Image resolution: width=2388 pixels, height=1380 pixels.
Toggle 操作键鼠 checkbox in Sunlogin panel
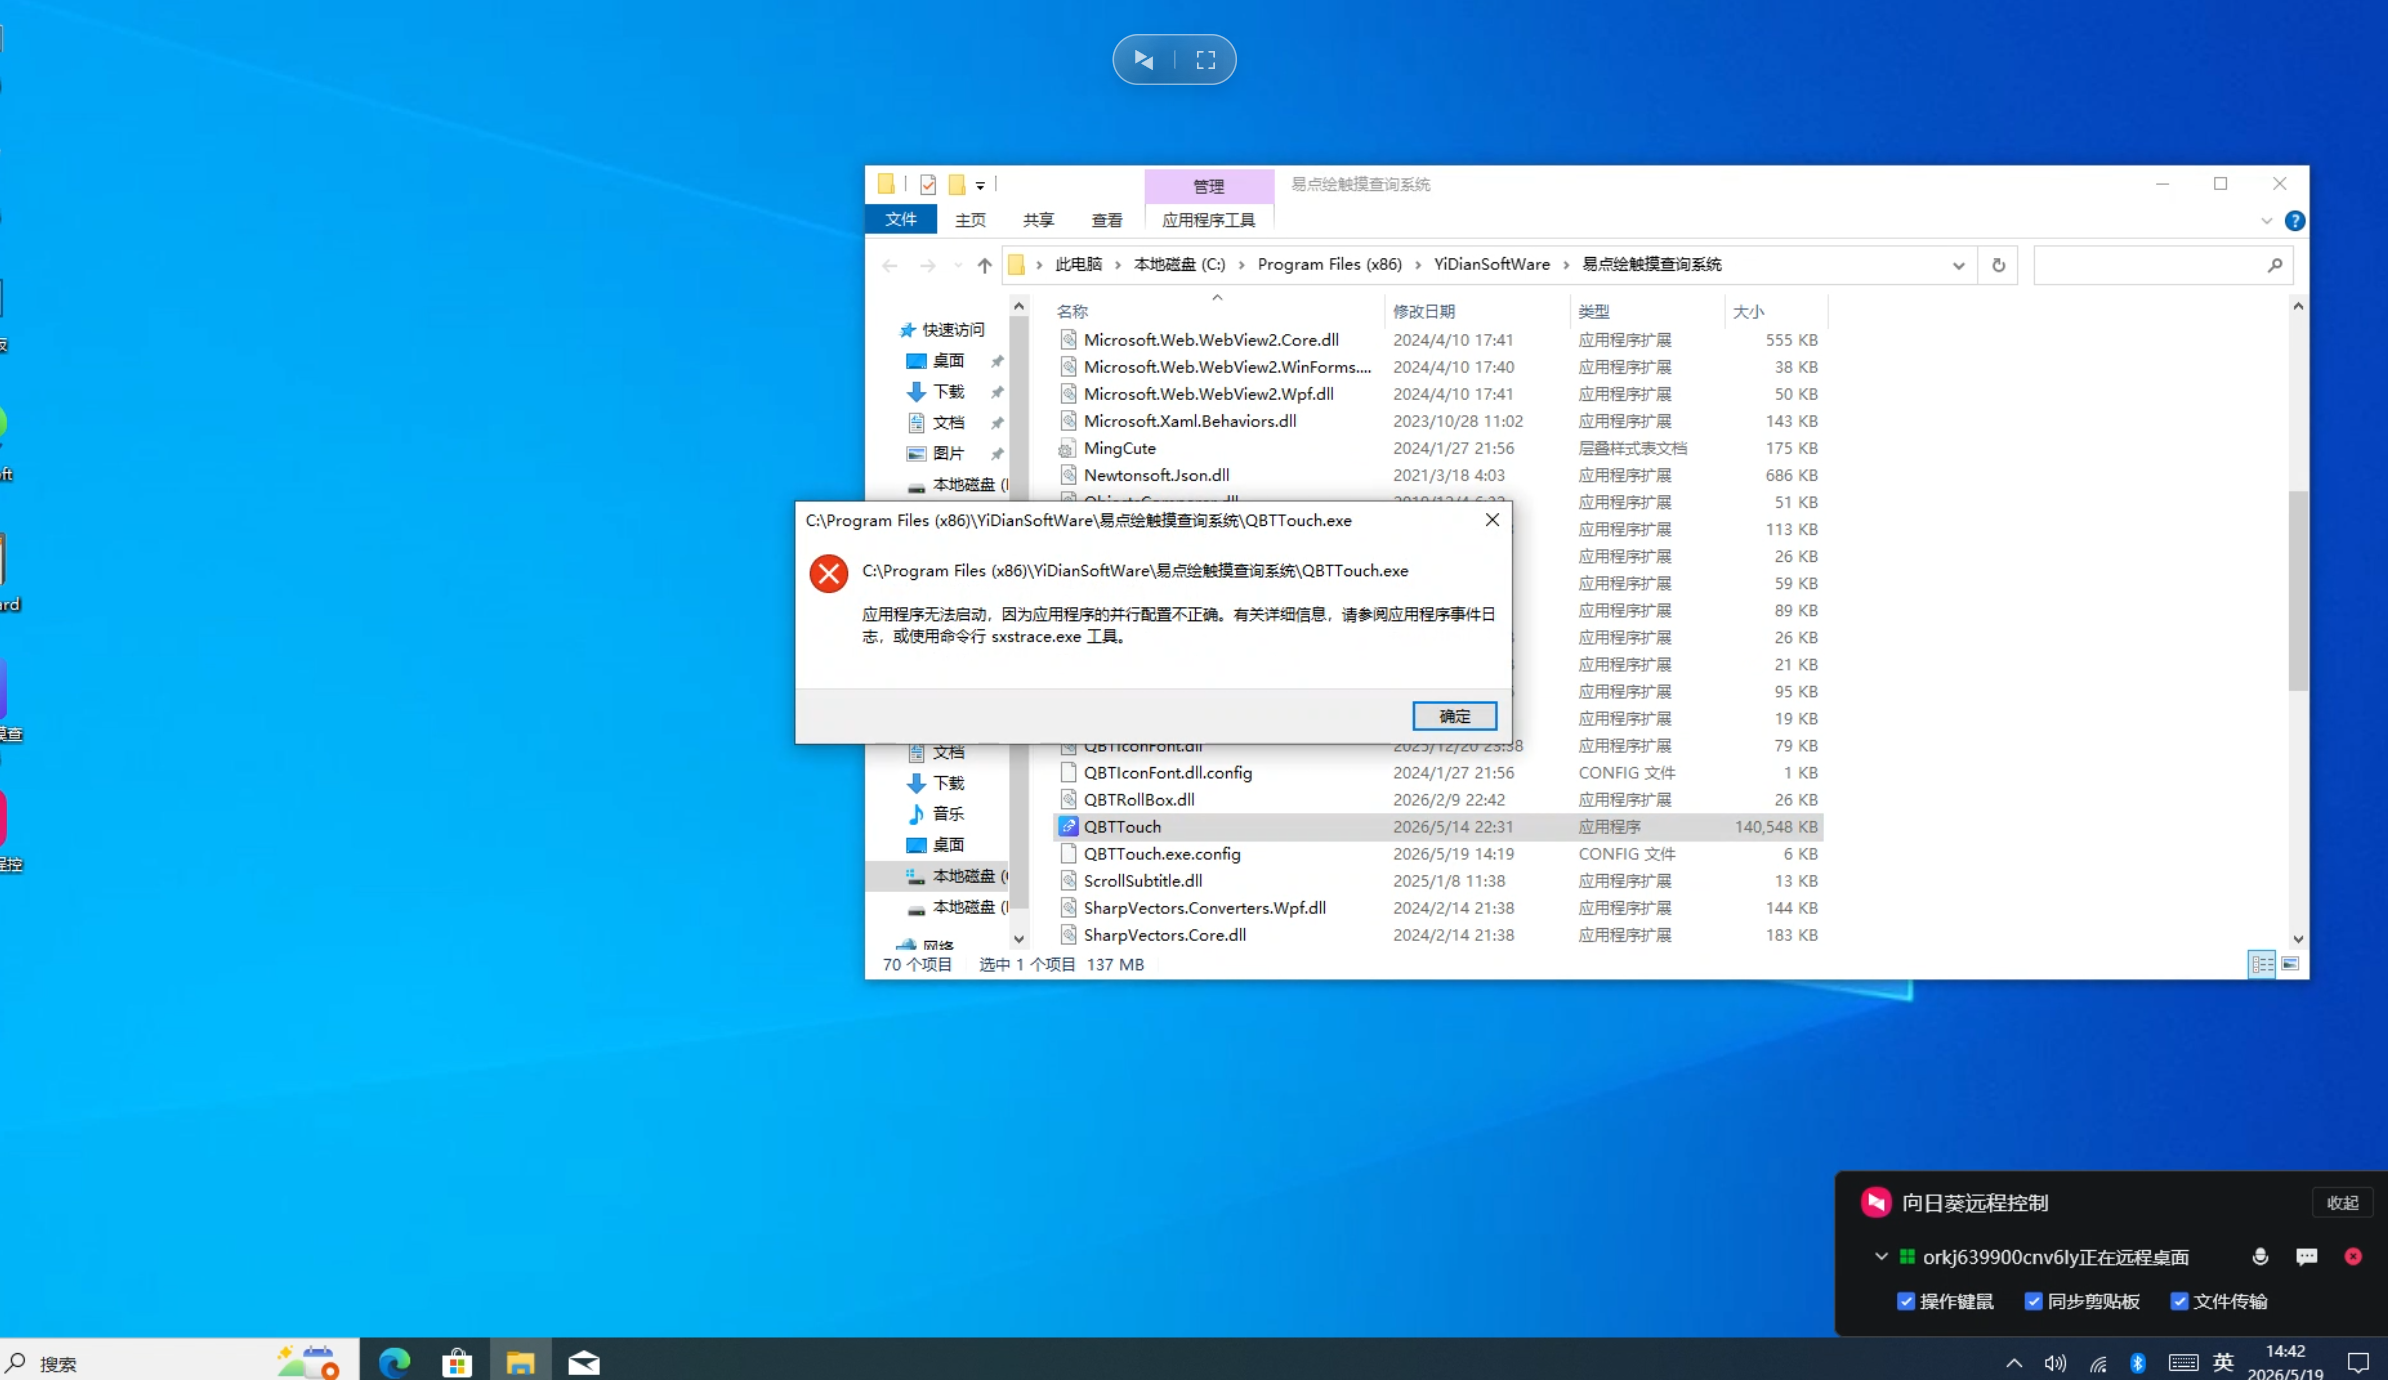coord(1905,1302)
